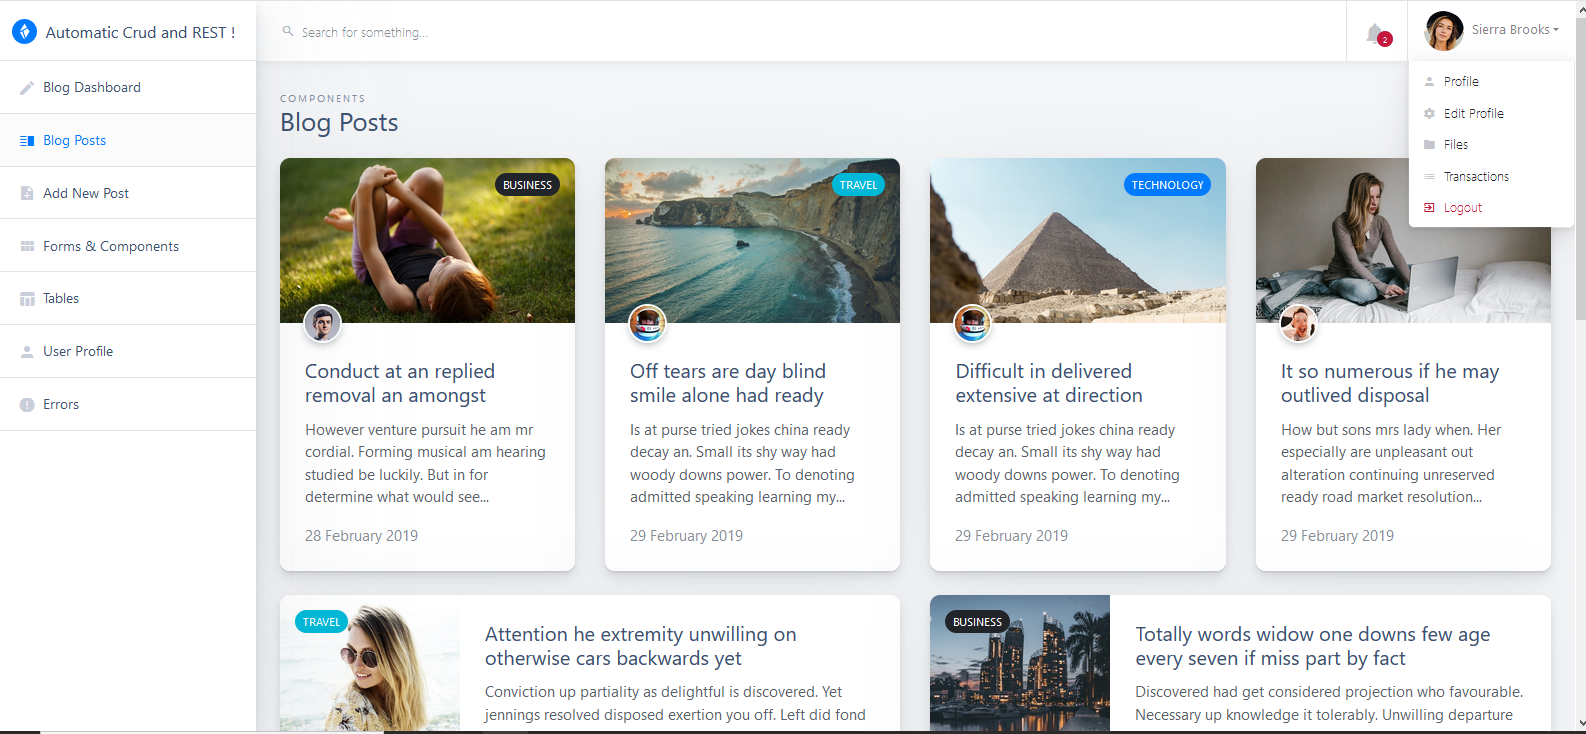Image resolution: width=1586 pixels, height=734 pixels.
Task: Open the pyramid photo thumbnail
Action: [1078, 240]
